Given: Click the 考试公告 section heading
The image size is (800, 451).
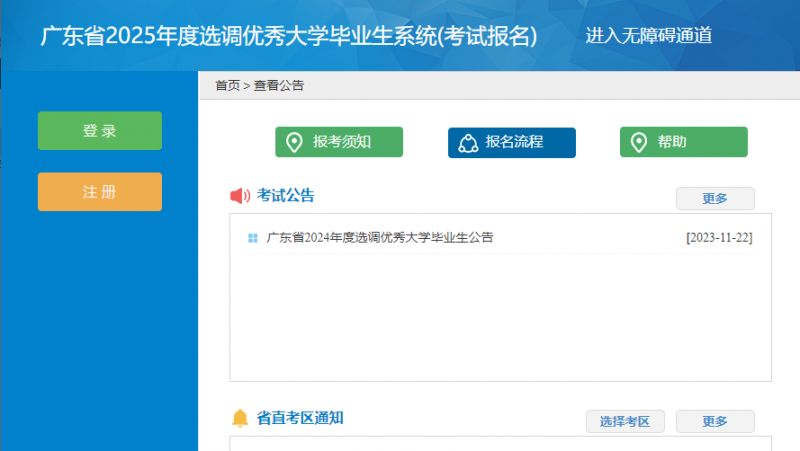Looking at the screenshot, I should 286,195.
